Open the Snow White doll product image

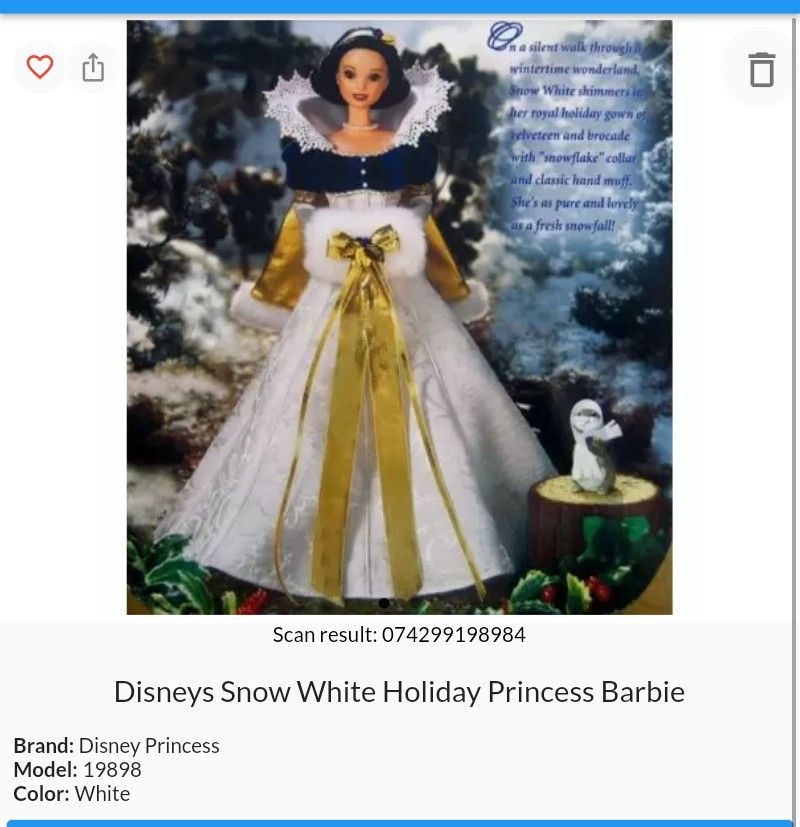(399, 317)
